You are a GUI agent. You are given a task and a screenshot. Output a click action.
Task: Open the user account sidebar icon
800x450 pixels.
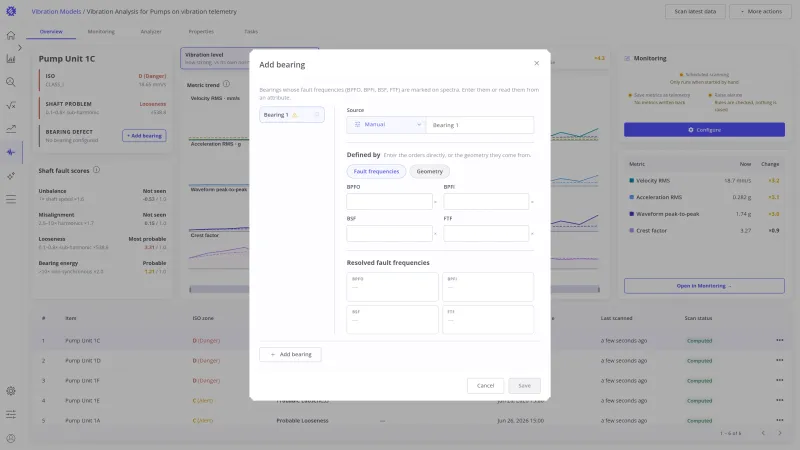pos(11,438)
